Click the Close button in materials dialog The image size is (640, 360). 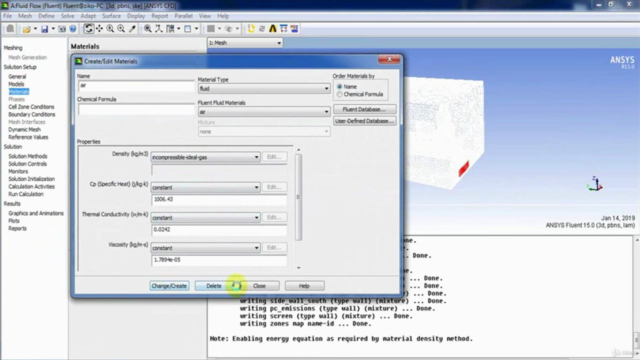[x=259, y=286]
